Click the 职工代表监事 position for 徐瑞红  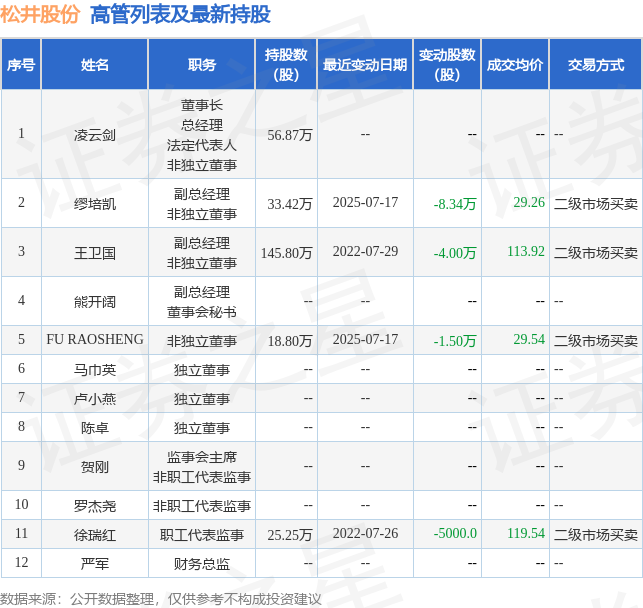[202, 535]
